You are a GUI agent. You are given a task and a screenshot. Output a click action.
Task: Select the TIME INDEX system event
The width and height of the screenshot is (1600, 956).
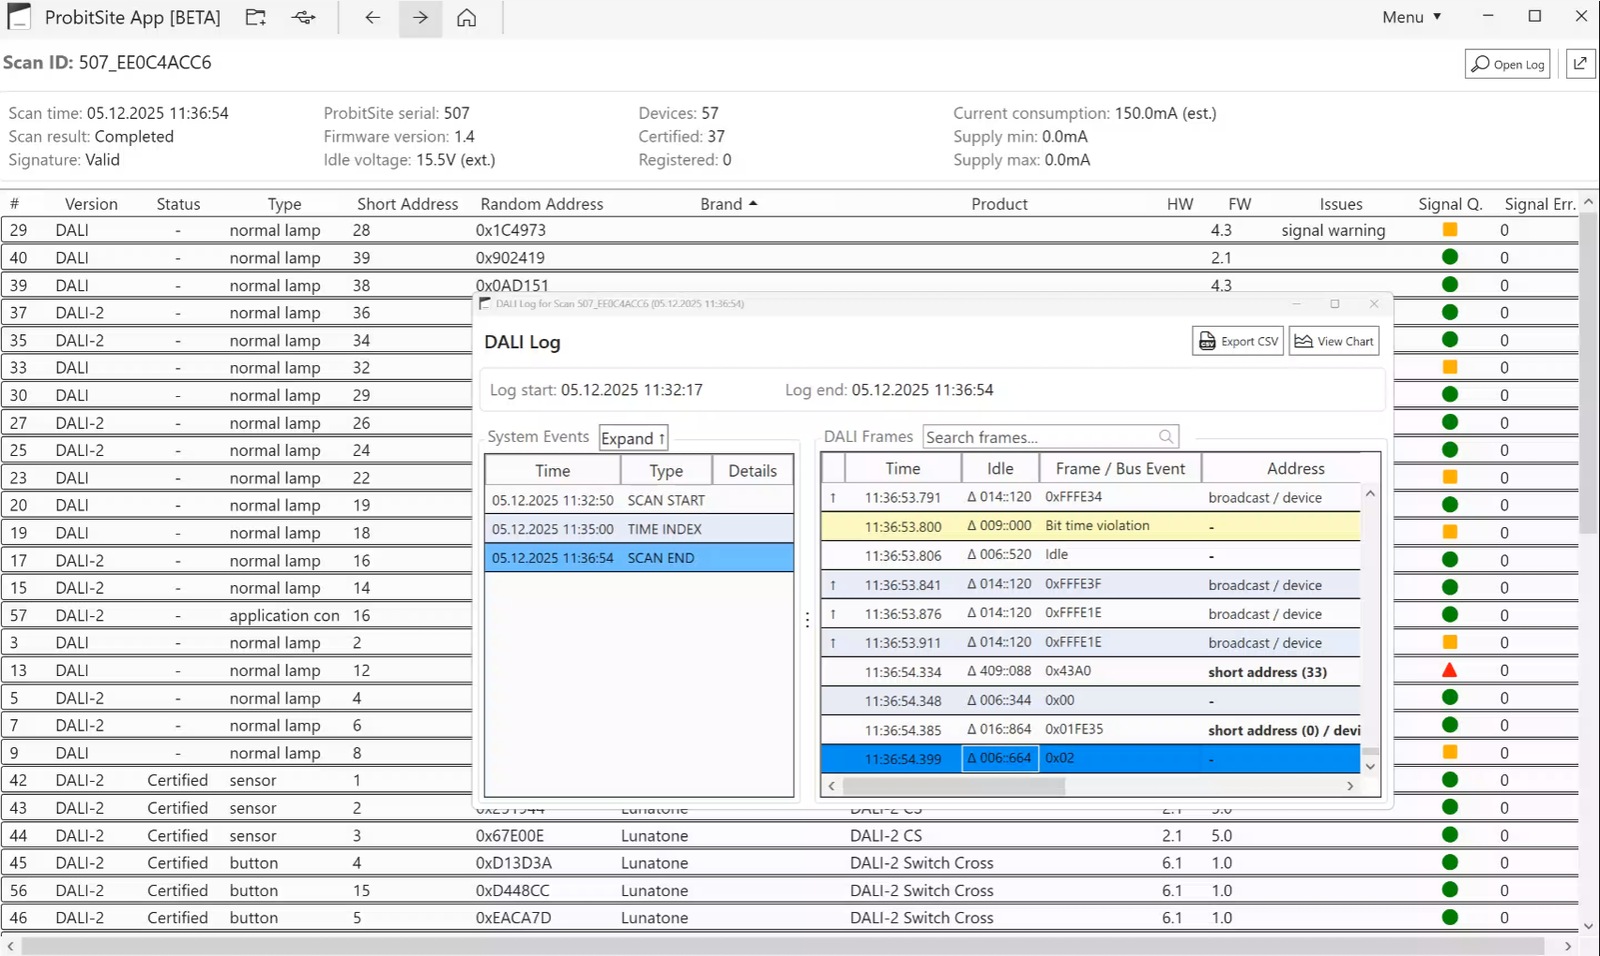[639, 529]
